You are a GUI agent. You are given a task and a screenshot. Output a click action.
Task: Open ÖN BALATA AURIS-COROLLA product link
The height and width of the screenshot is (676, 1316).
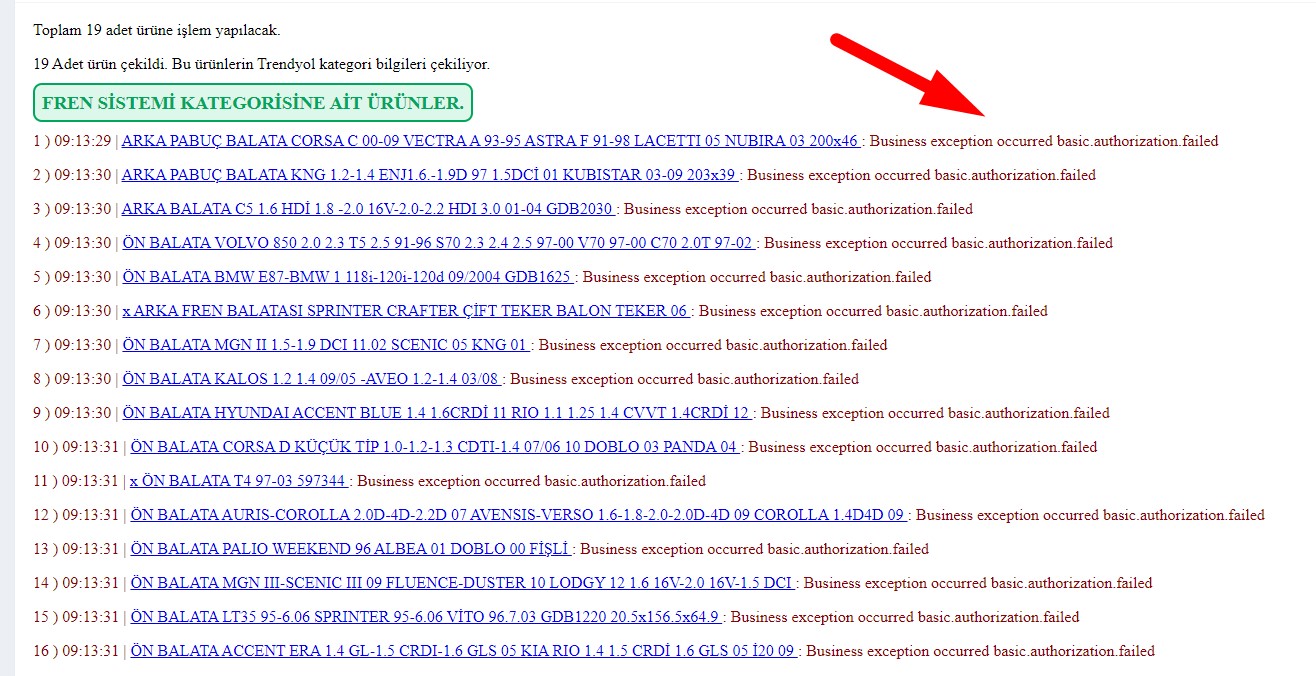pos(518,515)
